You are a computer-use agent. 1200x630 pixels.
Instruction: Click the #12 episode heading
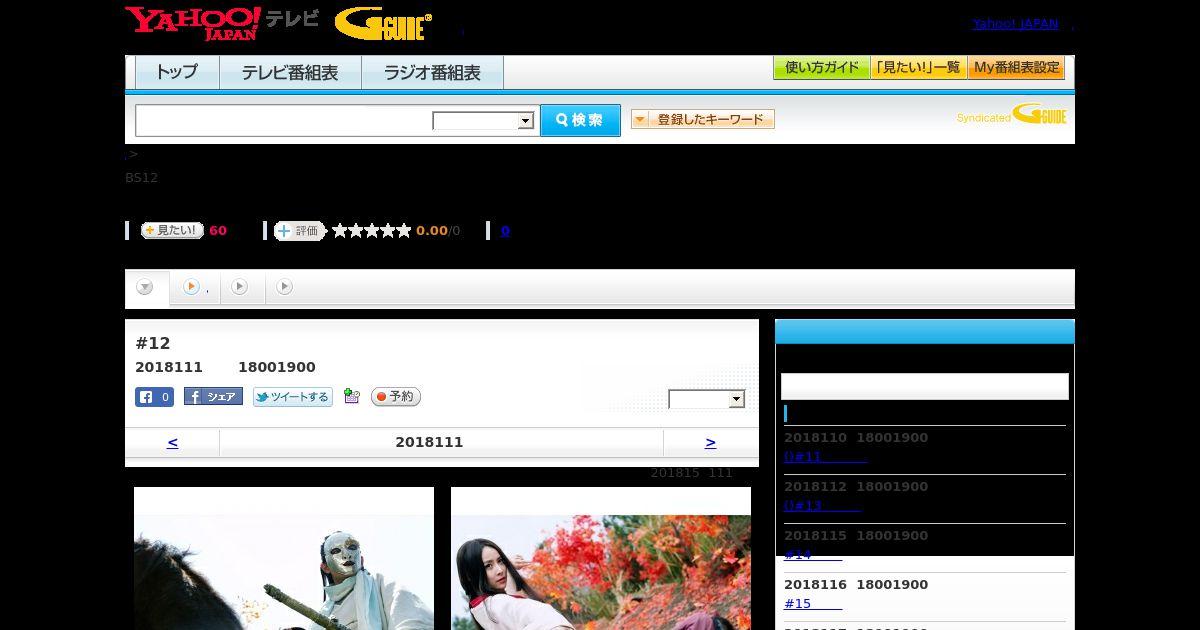point(153,343)
